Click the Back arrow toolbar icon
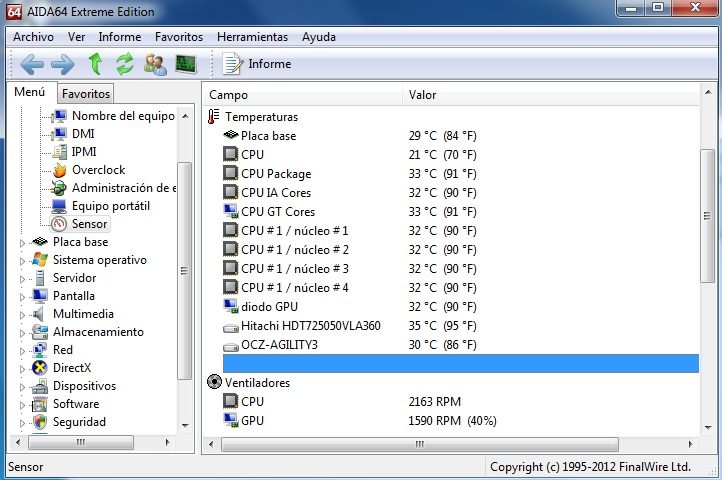Image resolution: width=722 pixels, height=480 pixels. (x=31, y=65)
